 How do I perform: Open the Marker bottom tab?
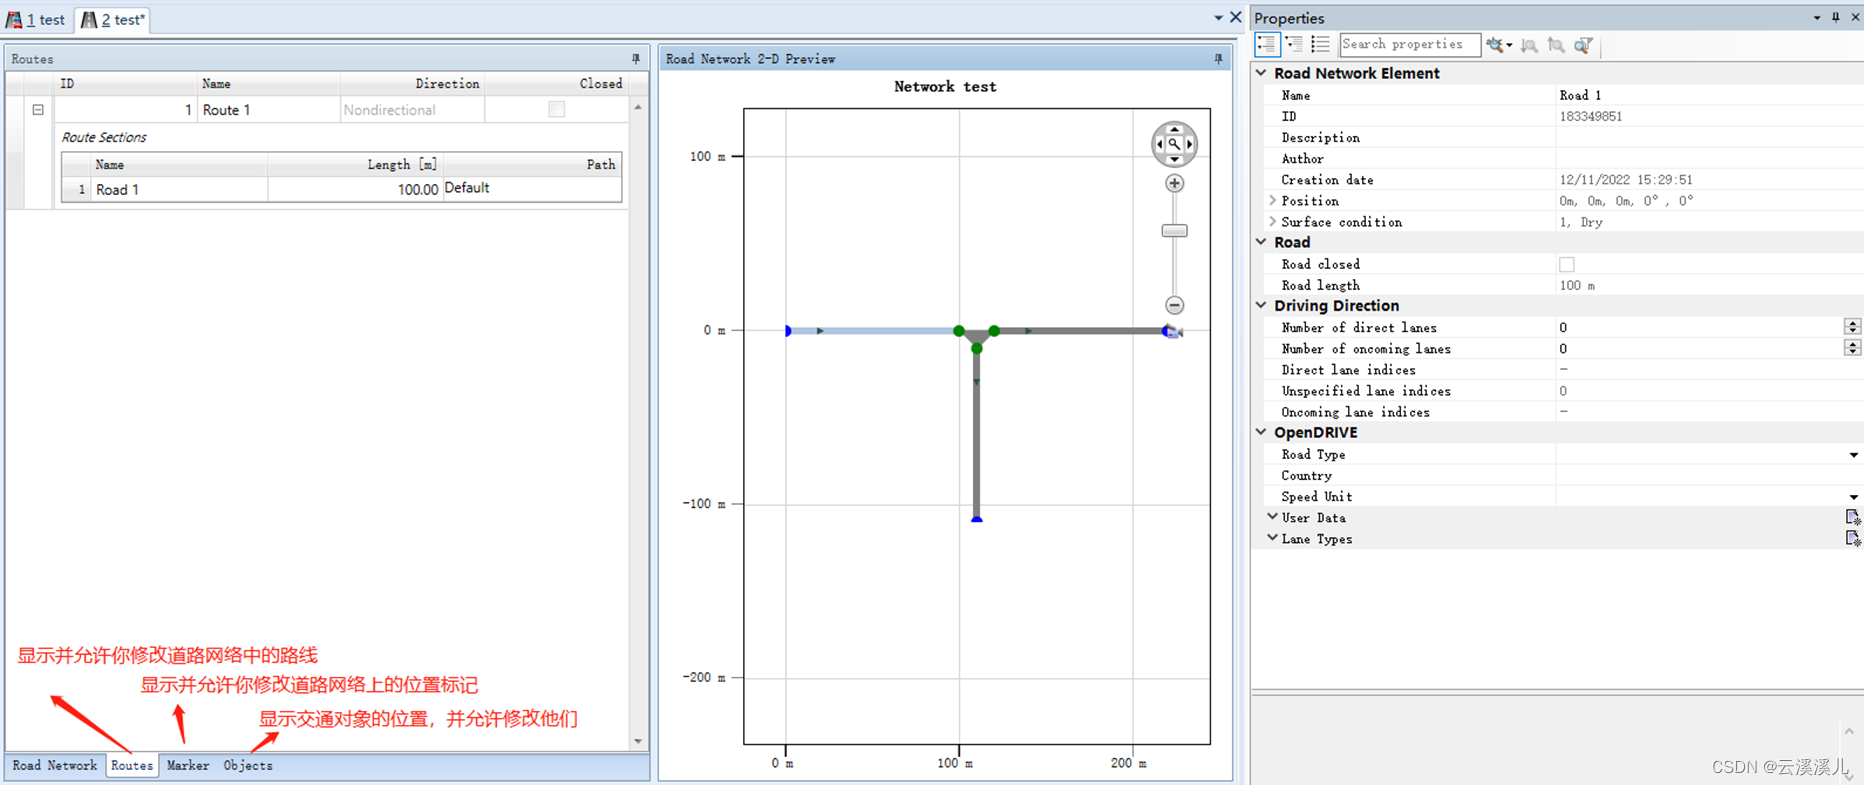point(188,765)
